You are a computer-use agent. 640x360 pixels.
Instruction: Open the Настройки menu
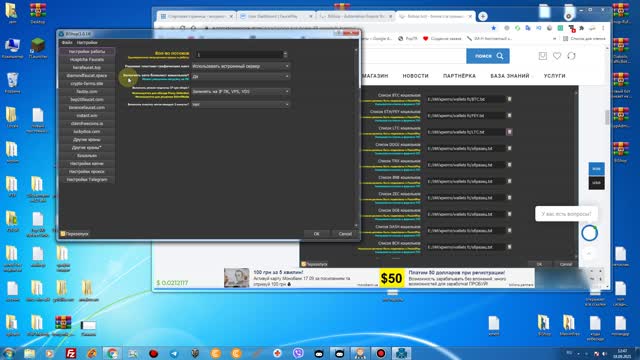(87, 42)
